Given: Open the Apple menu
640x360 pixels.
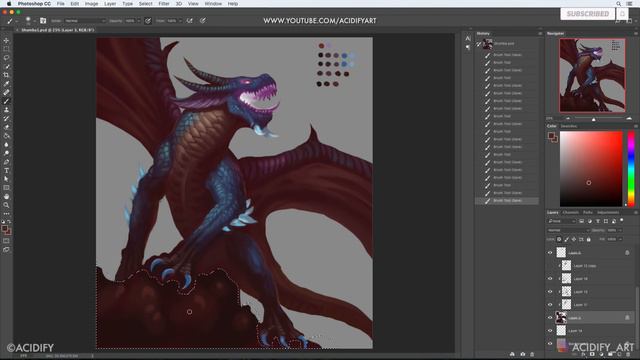Looking at the screenshot, I should (9, 4).
